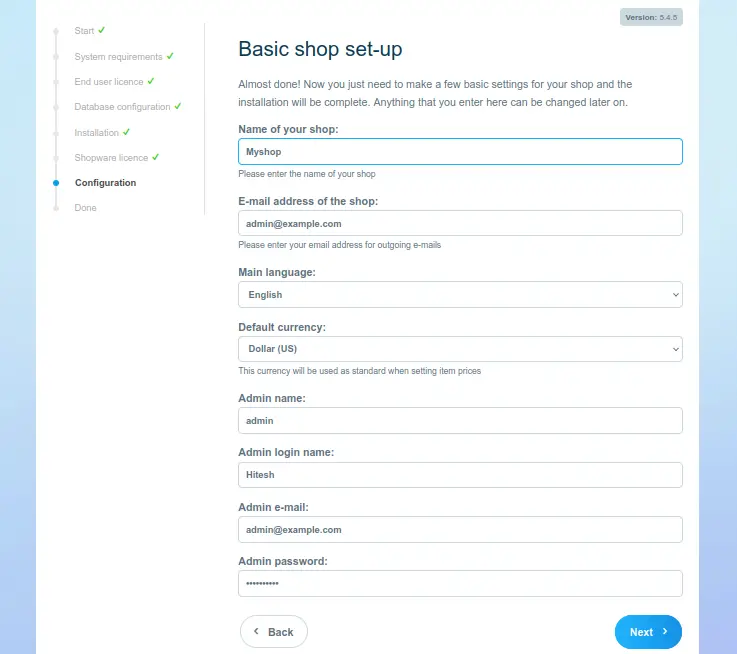Click the Installation step checkmark

point(127,132)
